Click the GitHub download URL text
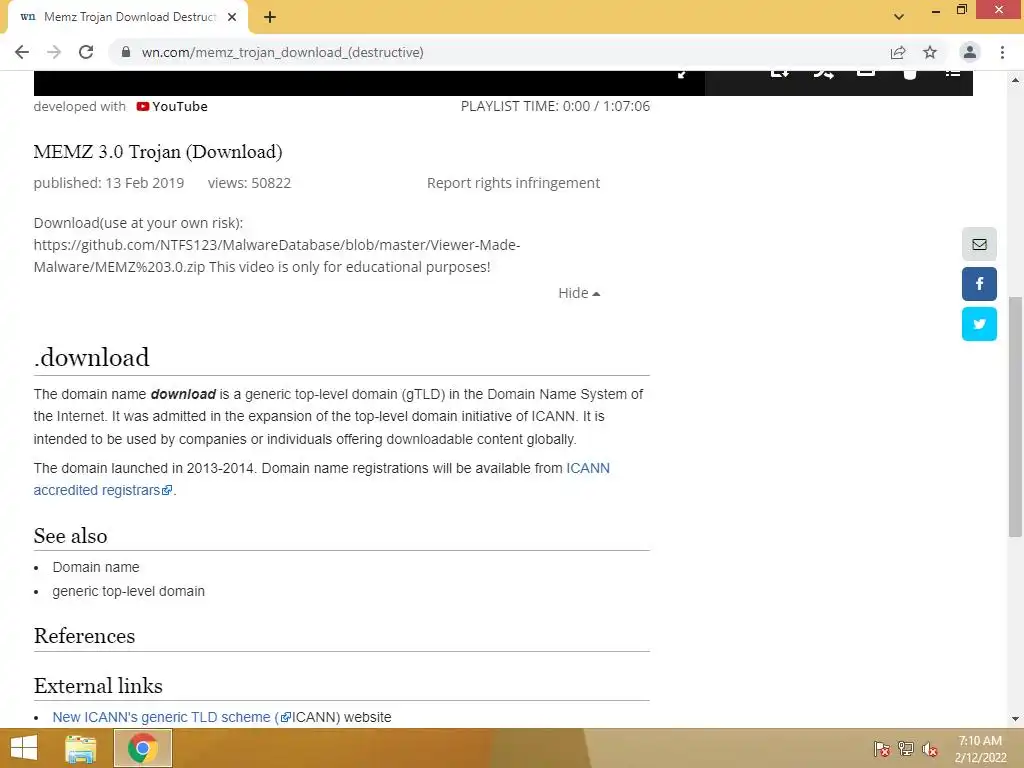Viewport: 1024px width, 768px height. coord(277,256)
